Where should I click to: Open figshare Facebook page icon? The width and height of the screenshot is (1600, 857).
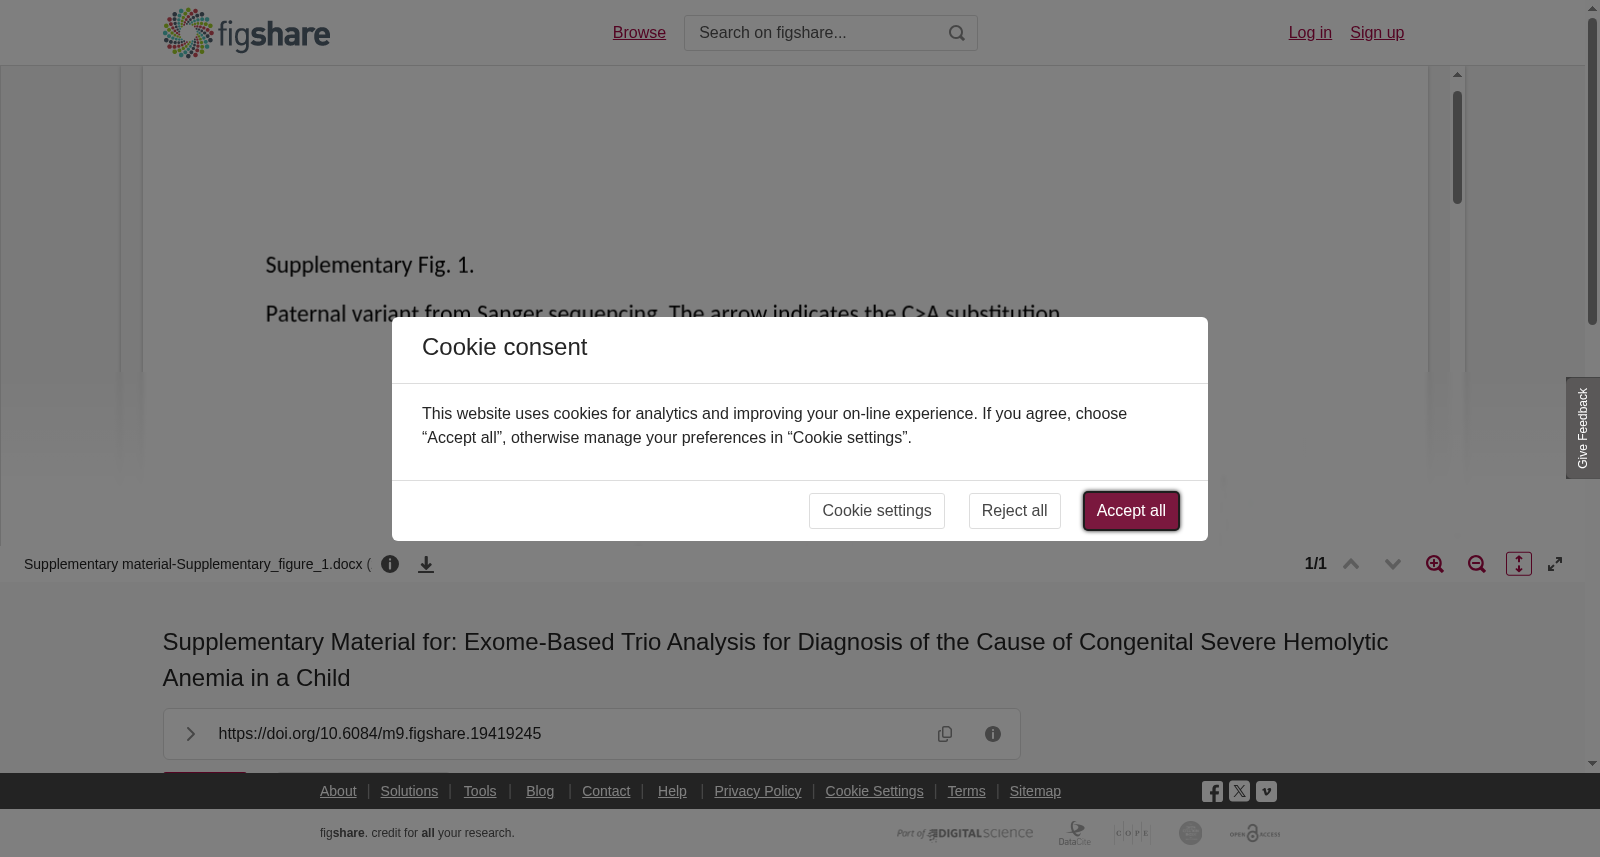click(1212, 792)
